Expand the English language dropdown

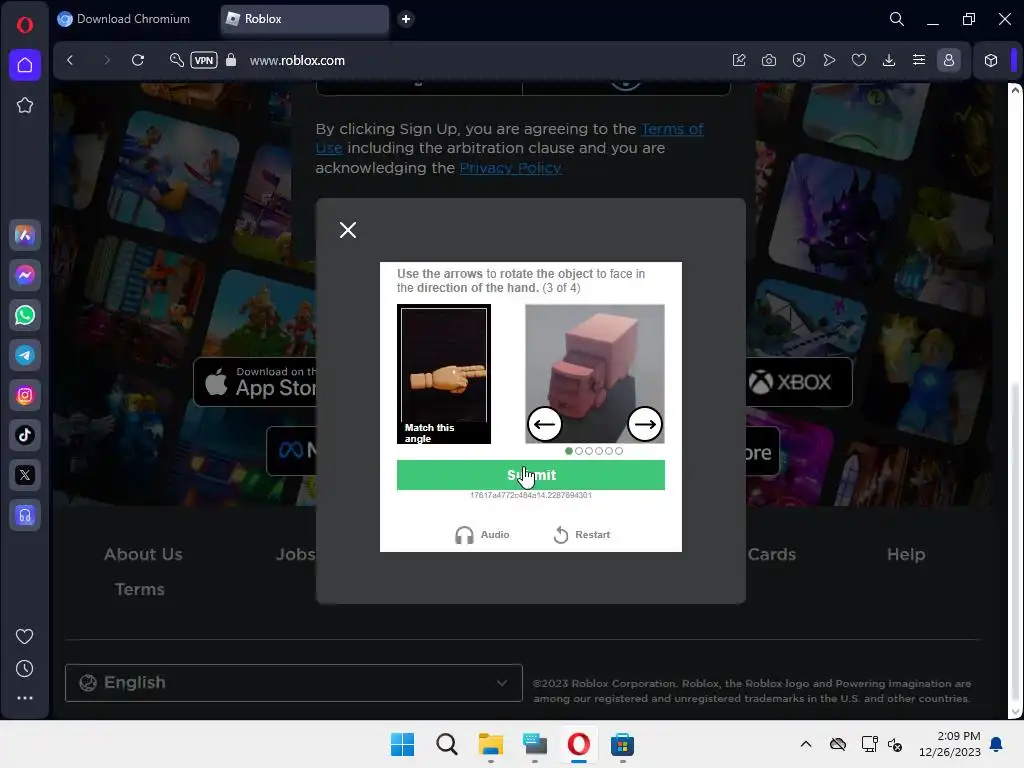click(294, 683)
